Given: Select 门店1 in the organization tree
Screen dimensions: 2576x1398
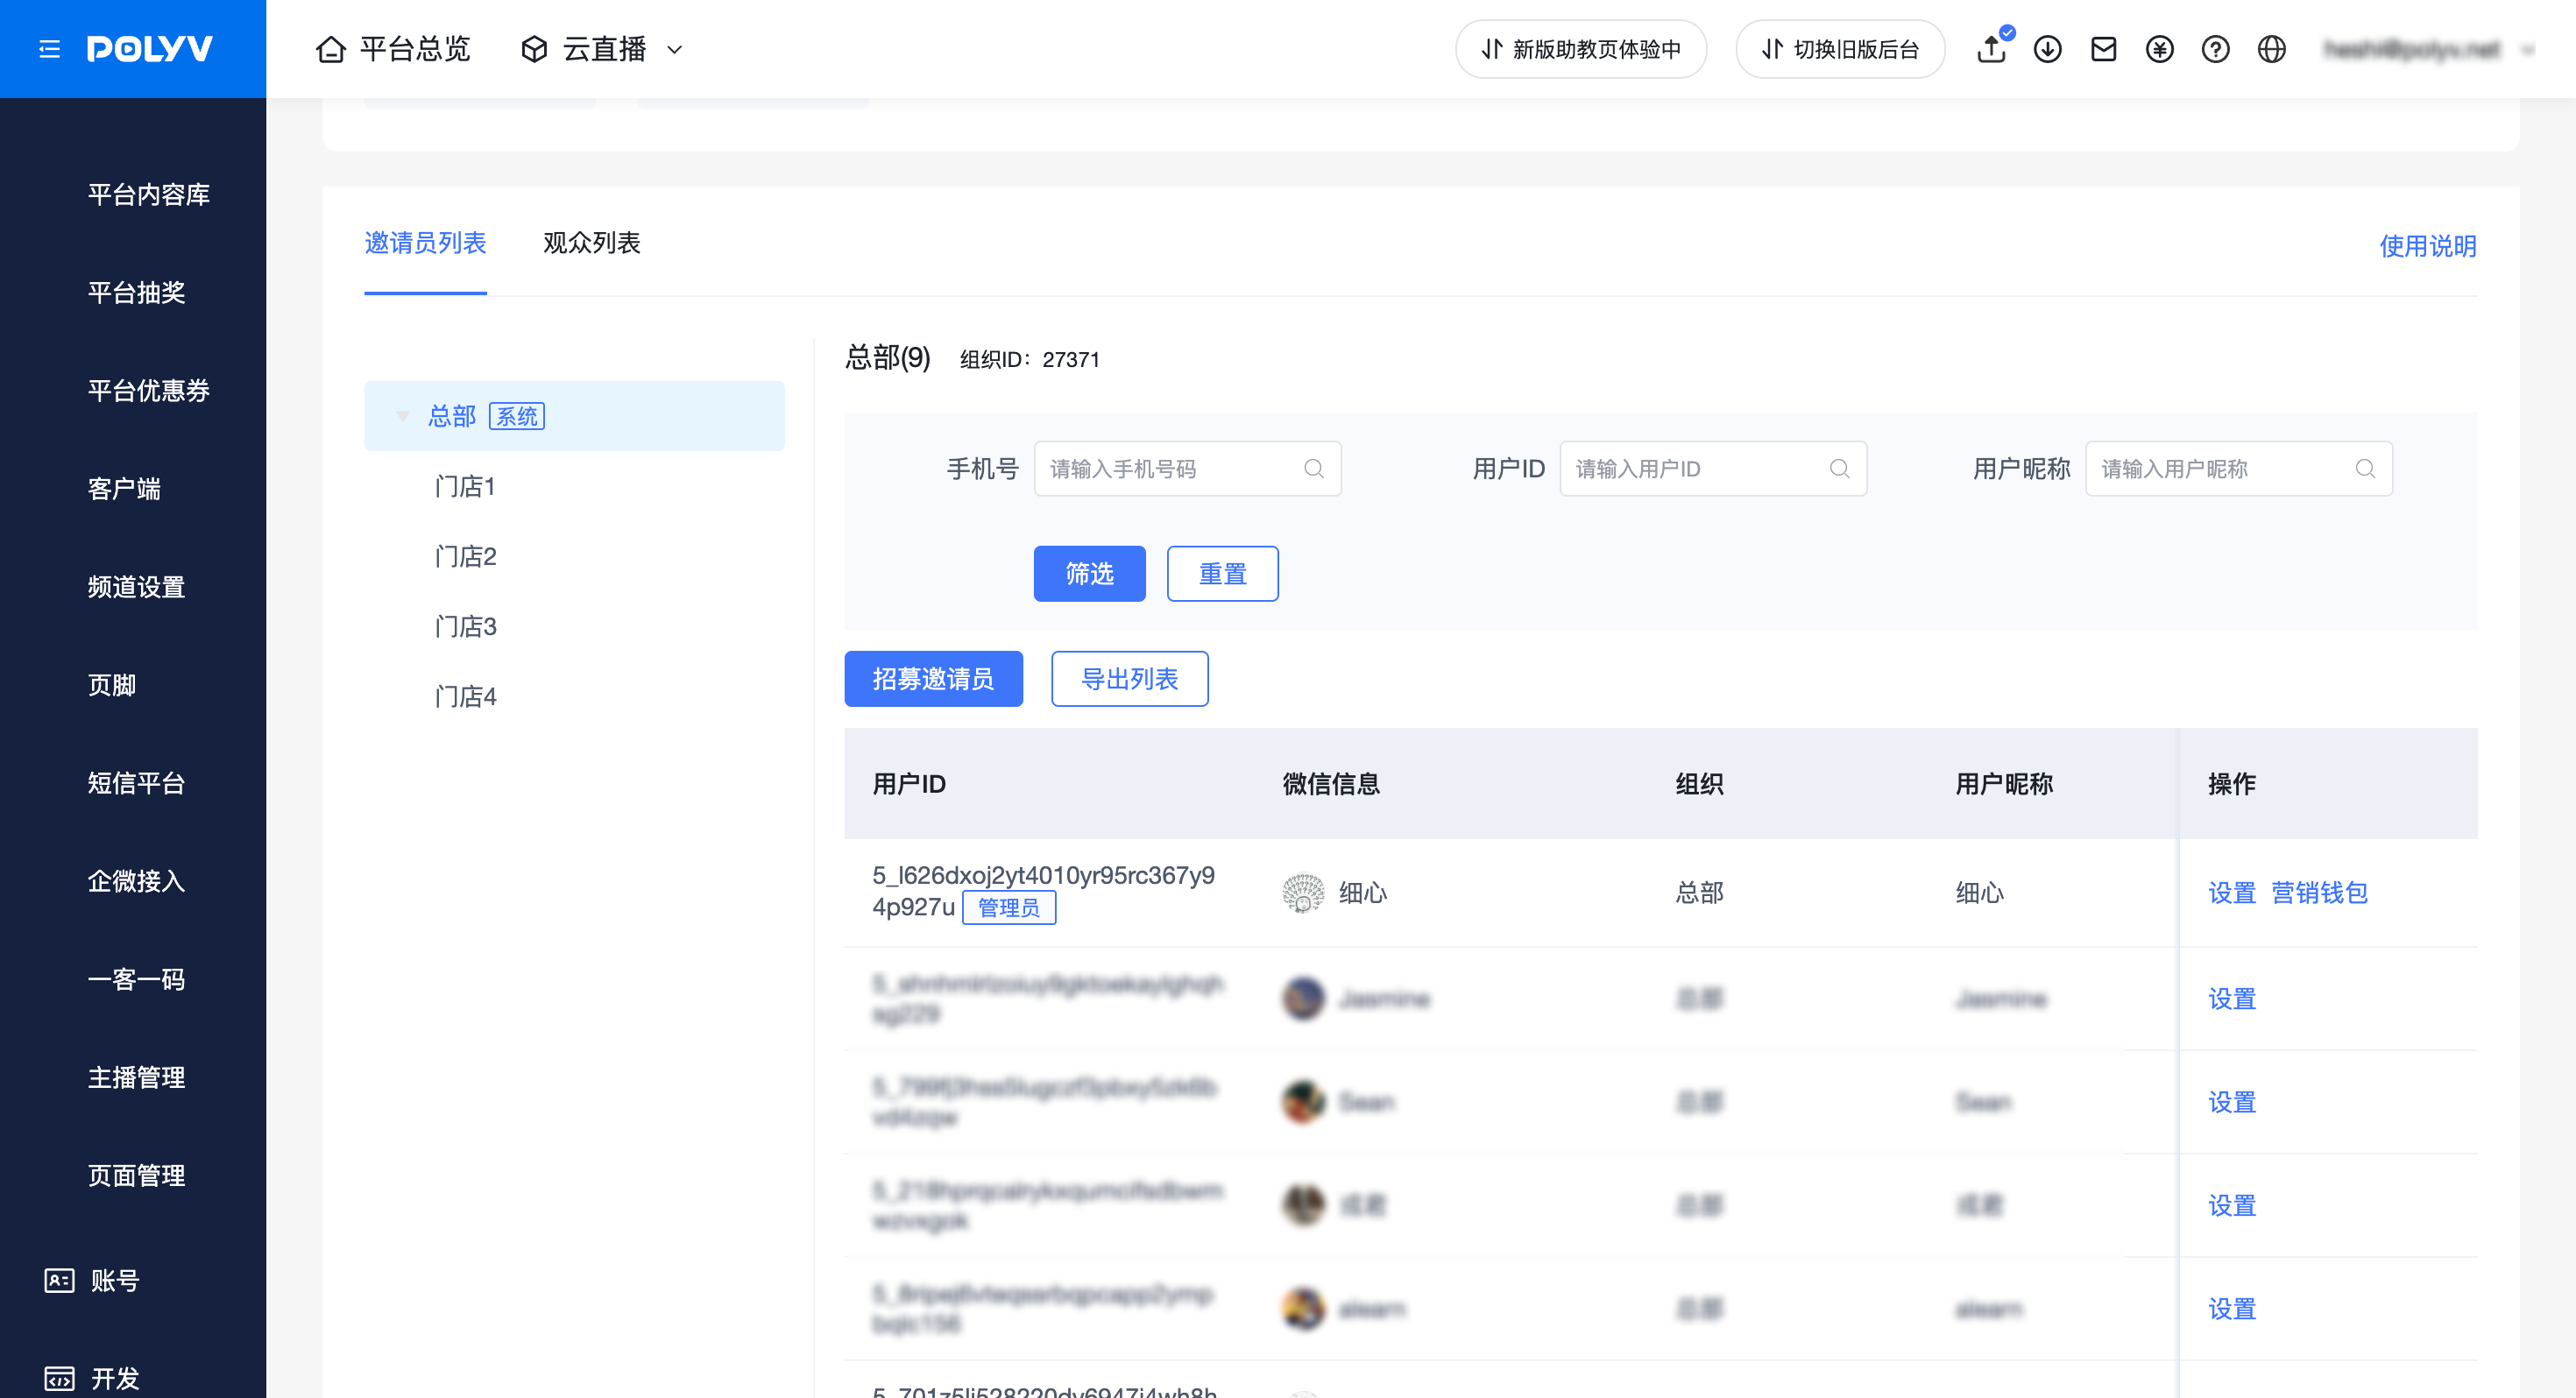Looking at the screenshot, I should [465, 486].
